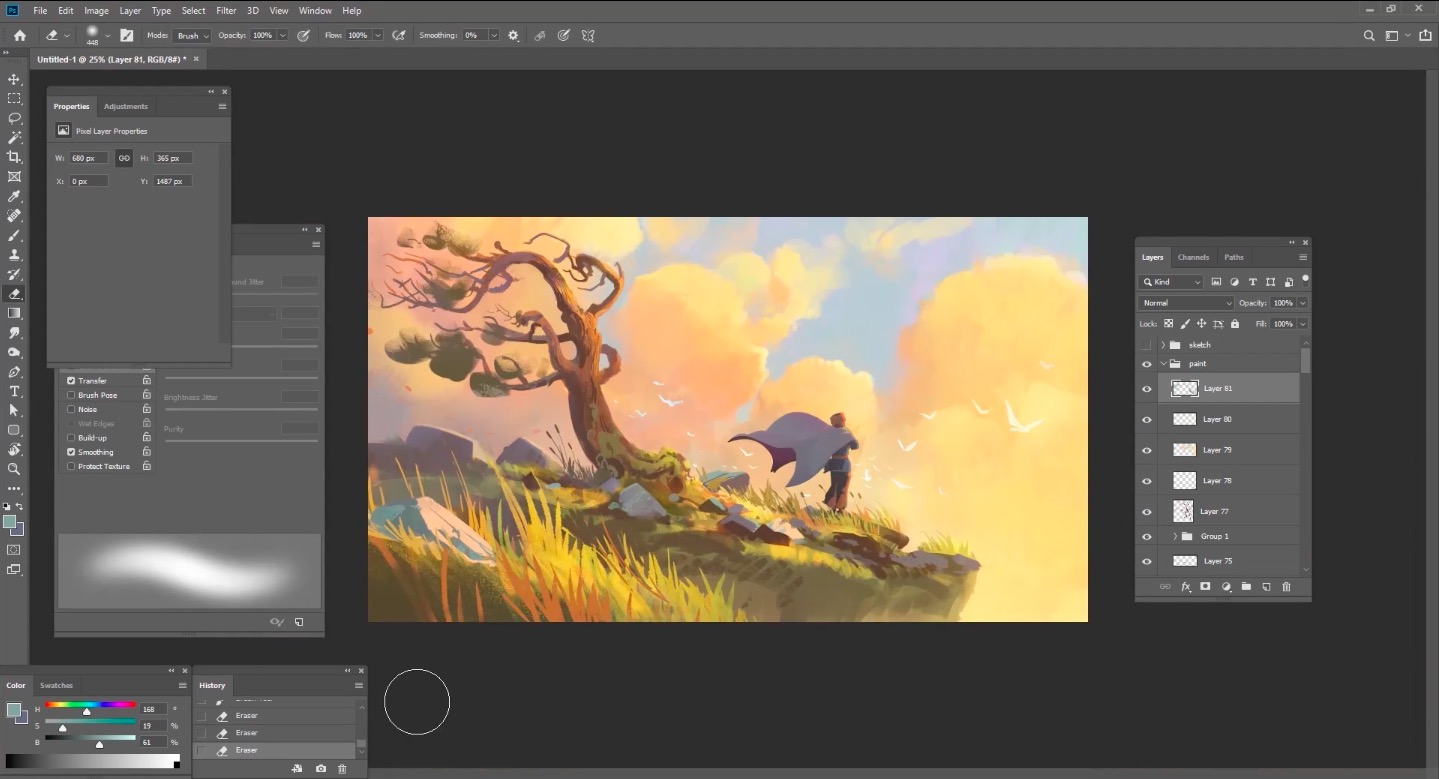
Task: Select the Magic Wand tool
Action: pos(14,137)
